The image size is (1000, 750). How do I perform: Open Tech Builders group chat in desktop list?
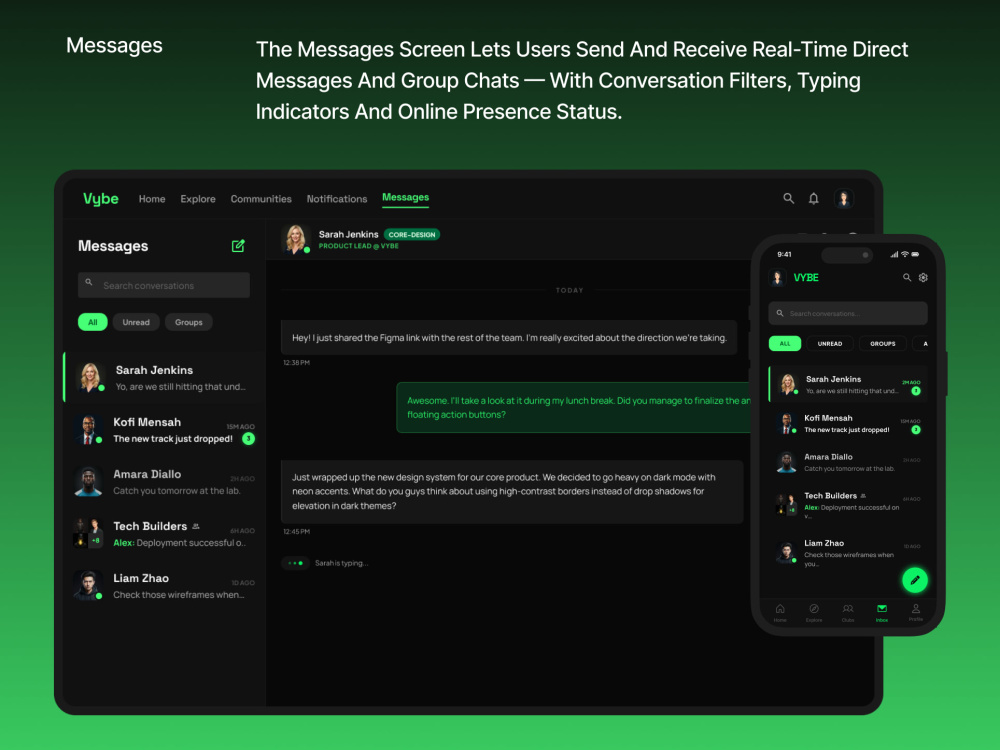(164, 534)
